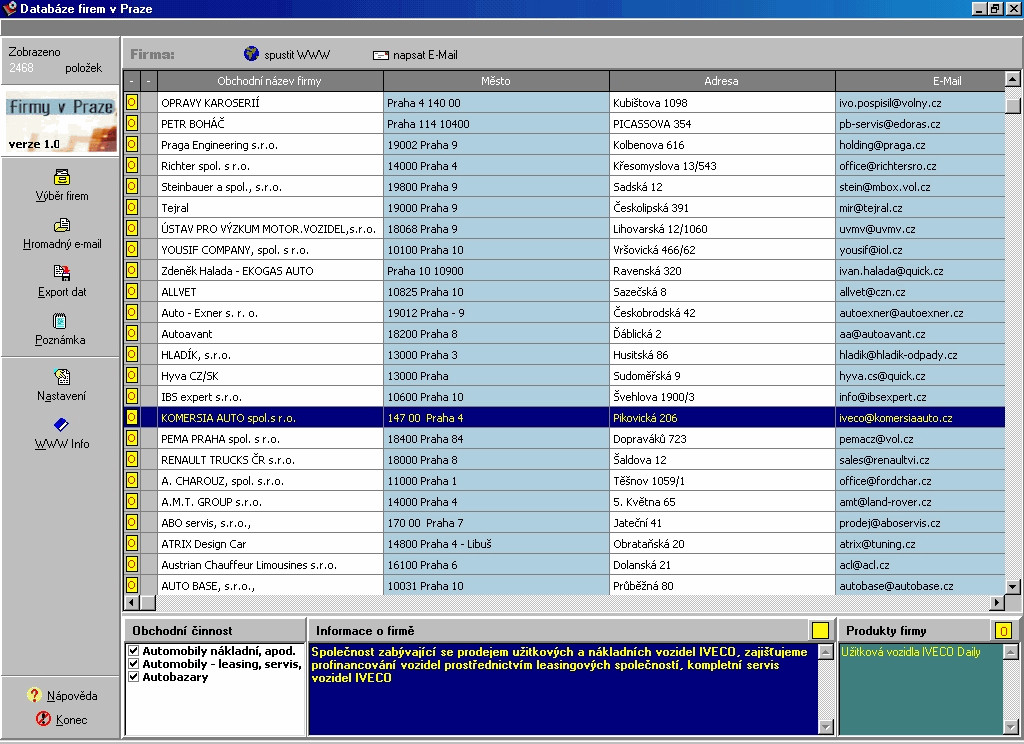Click the Nápověda help question mark icon
Viewport: 1024px width, 744px height.
point(34,695)
